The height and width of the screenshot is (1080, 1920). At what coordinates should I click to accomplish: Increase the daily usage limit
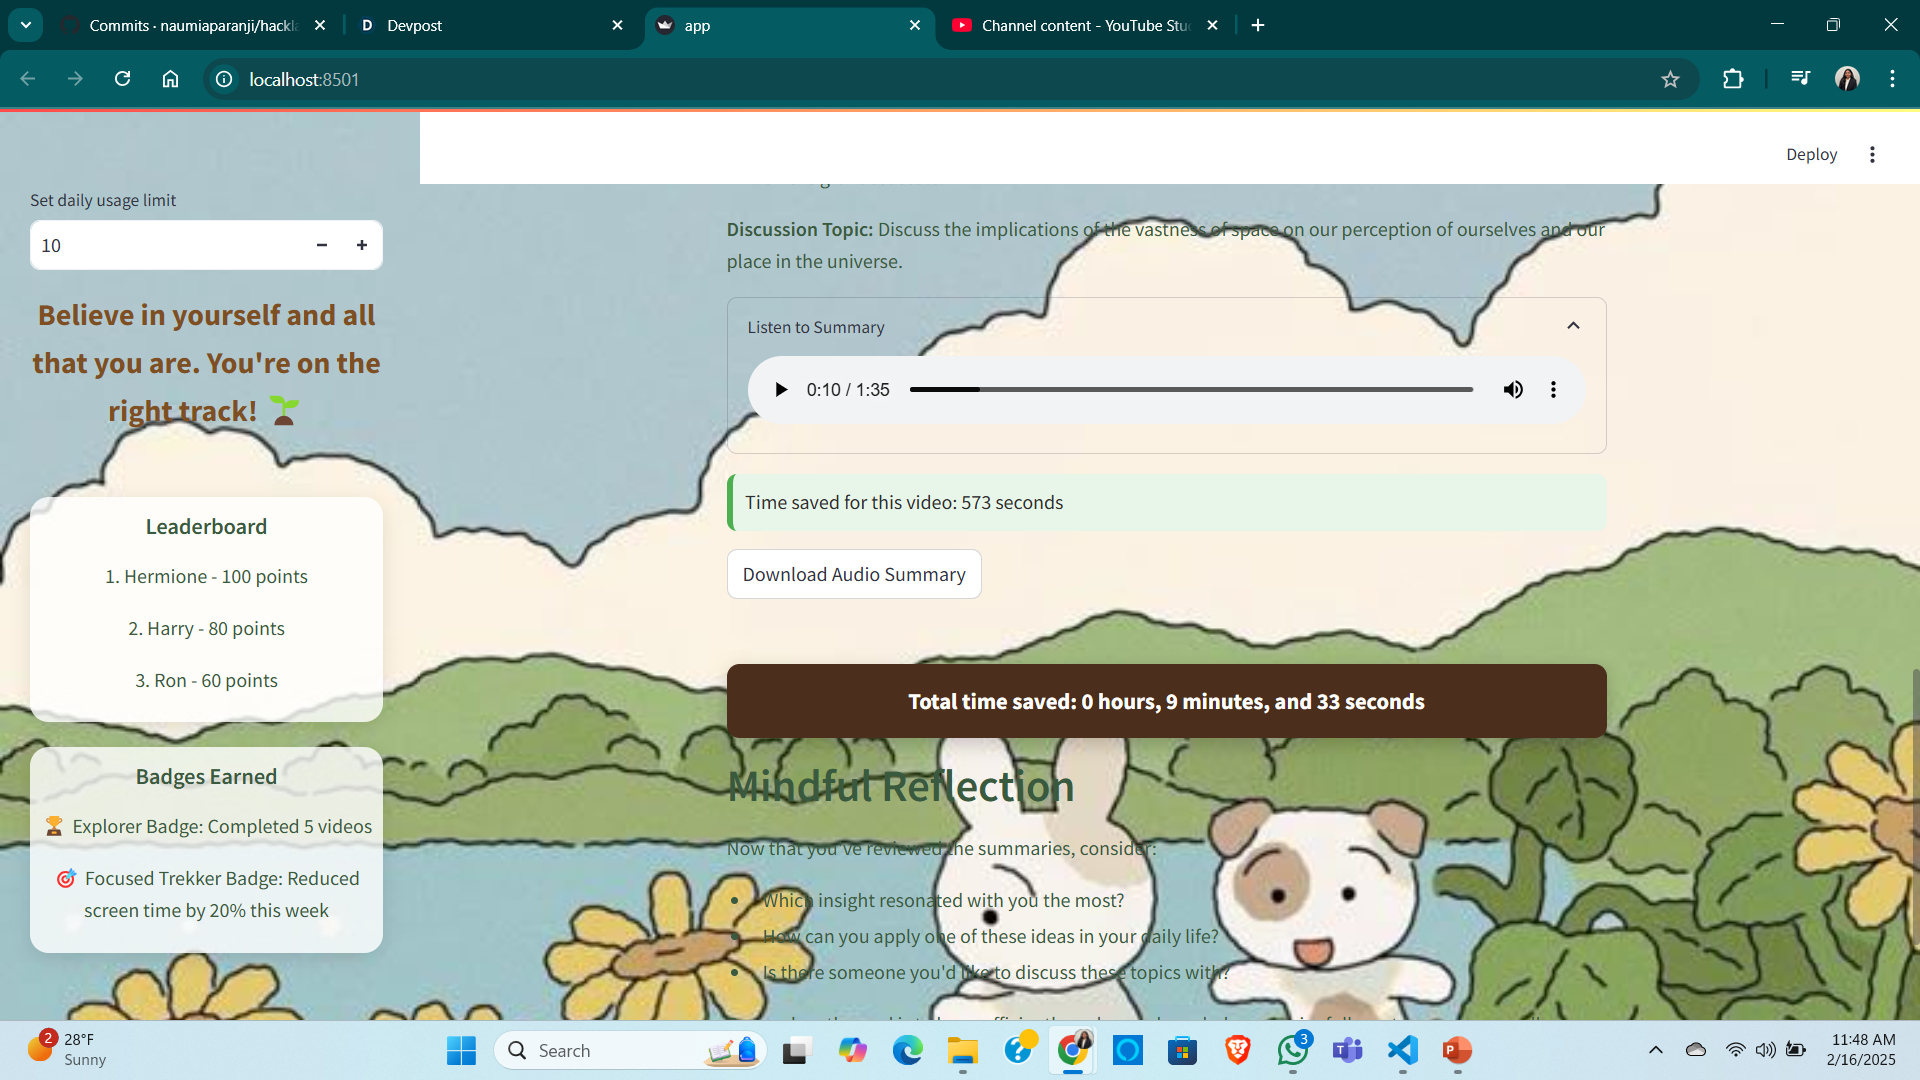coord(362,245)
